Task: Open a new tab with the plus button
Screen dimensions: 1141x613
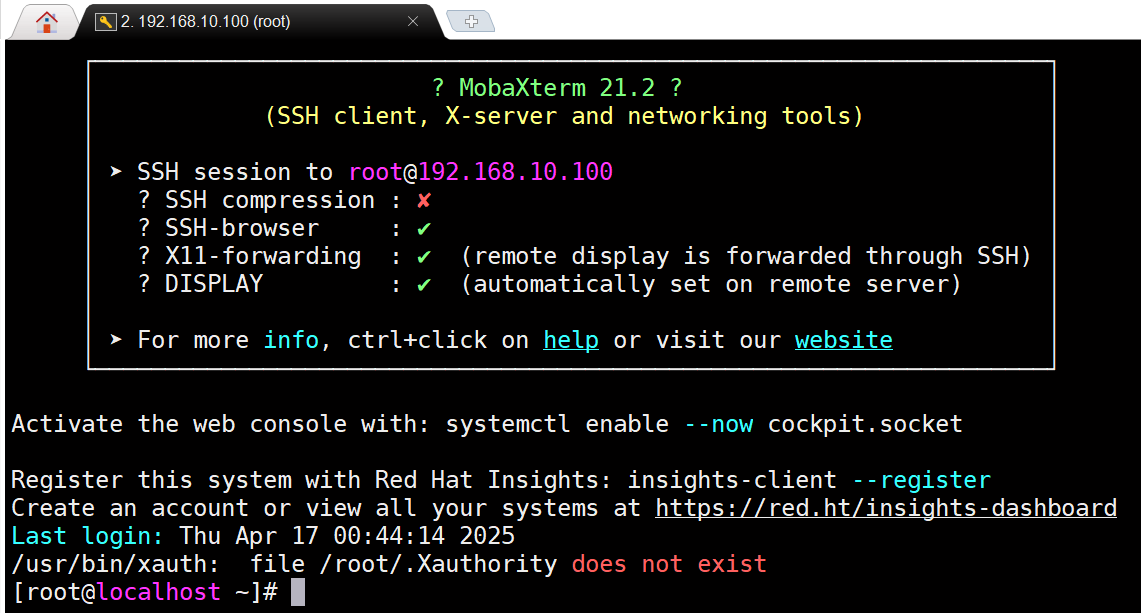Action: 471,21
